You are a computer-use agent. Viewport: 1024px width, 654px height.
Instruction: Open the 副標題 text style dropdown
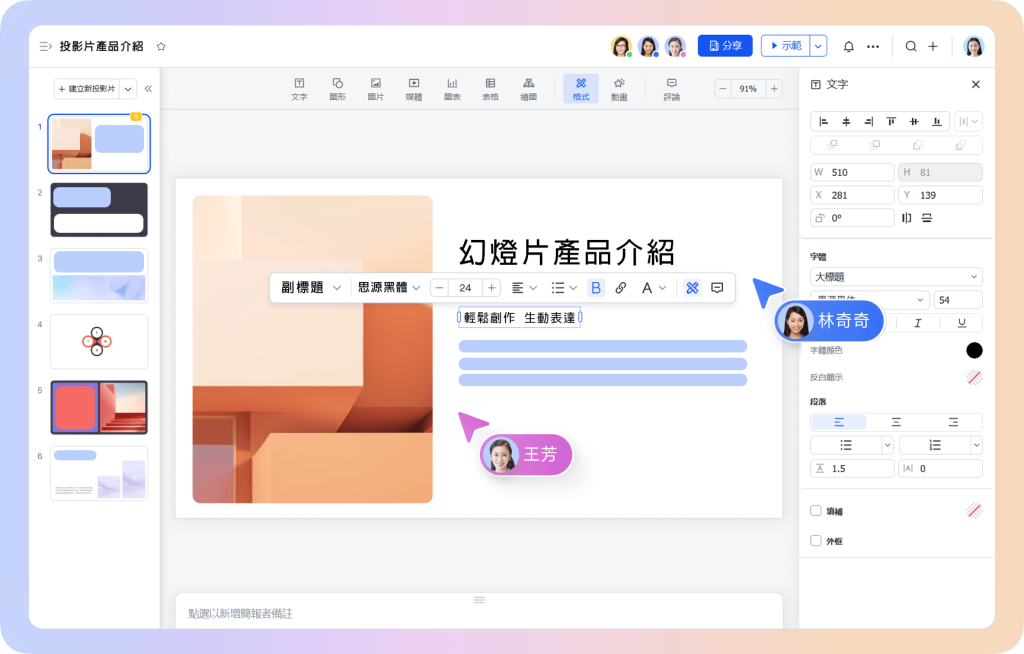[311, 287]
